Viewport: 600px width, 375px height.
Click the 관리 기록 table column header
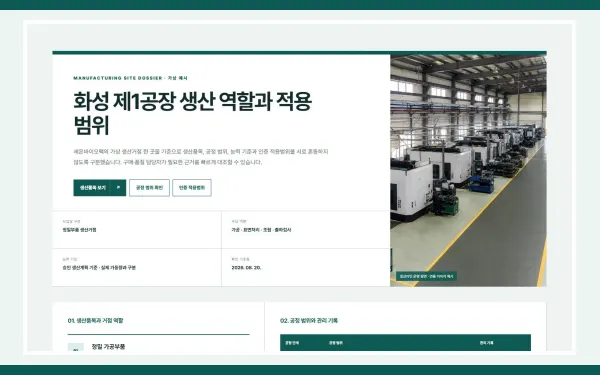[x=486, y=343]
